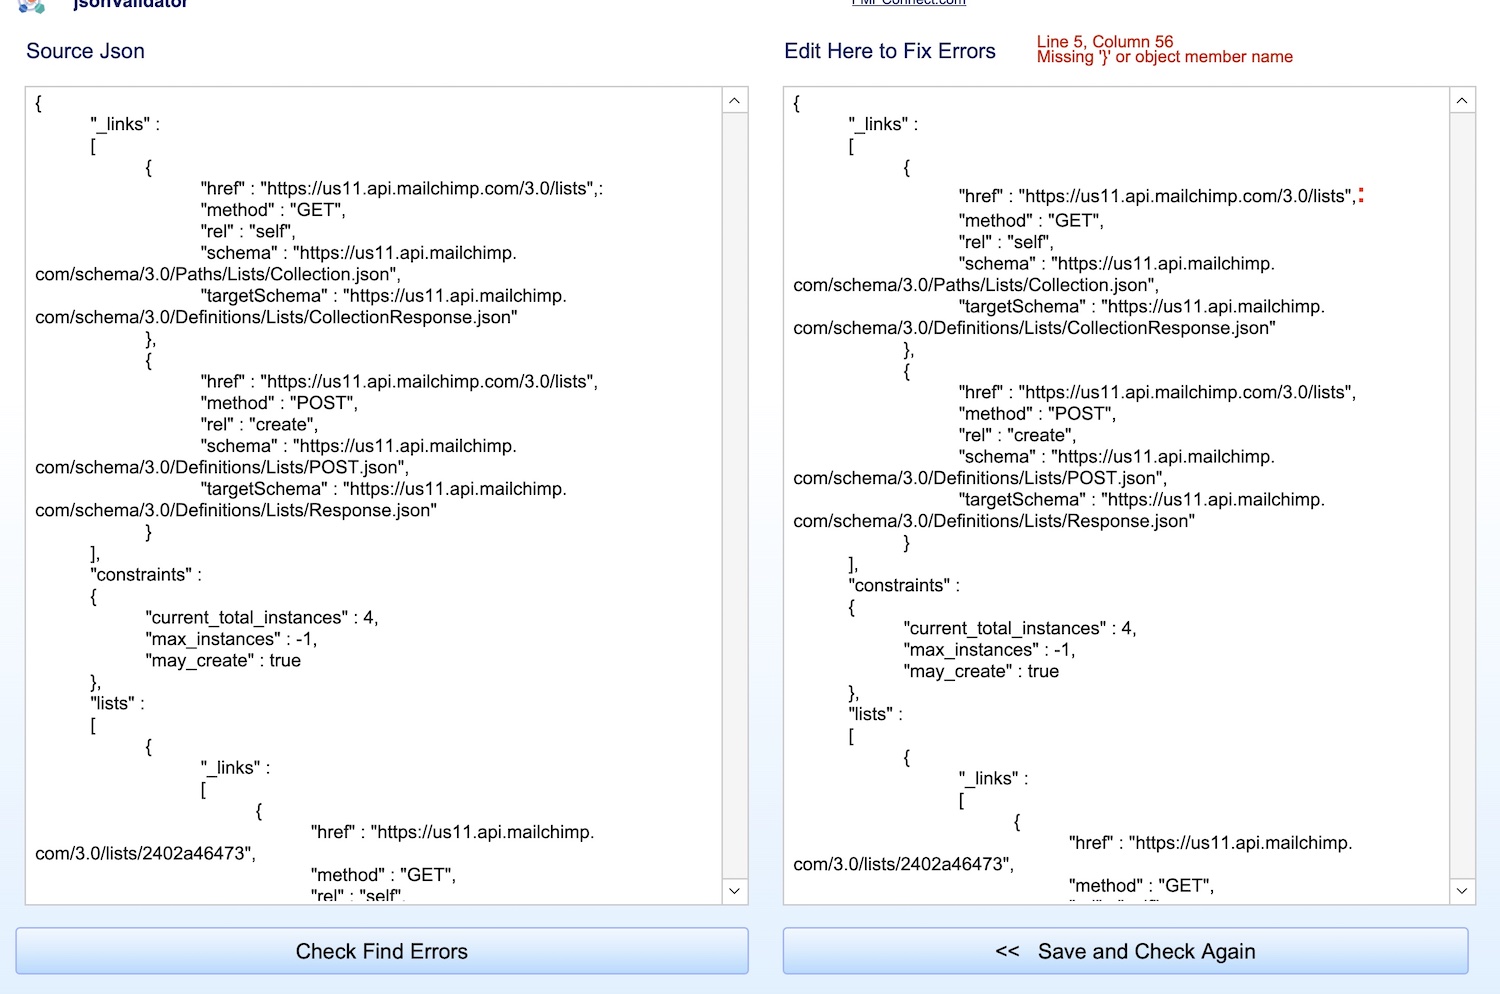This screenshot has width=1500, height=994.
Task: Click '"method" : "POST"' in Source Json pane
Action: tap(279, 403)
